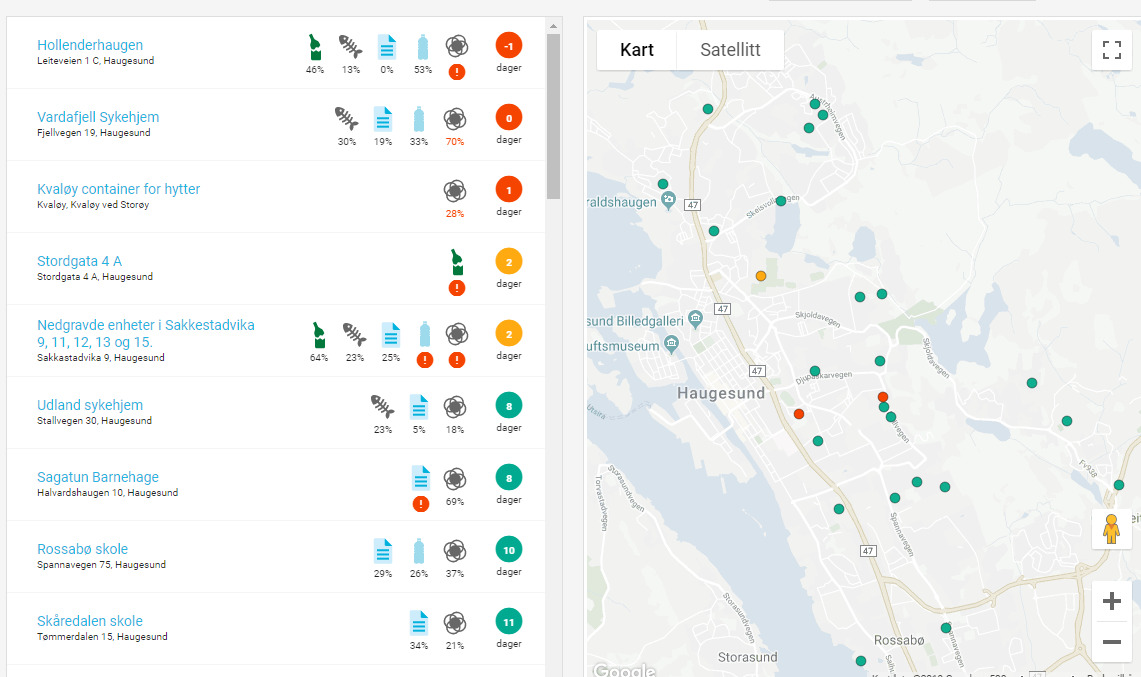The image size is (1141, 677).
Task: Open Skåredalen skole location link
Action: pyautogui.click(x=90, y=621)
